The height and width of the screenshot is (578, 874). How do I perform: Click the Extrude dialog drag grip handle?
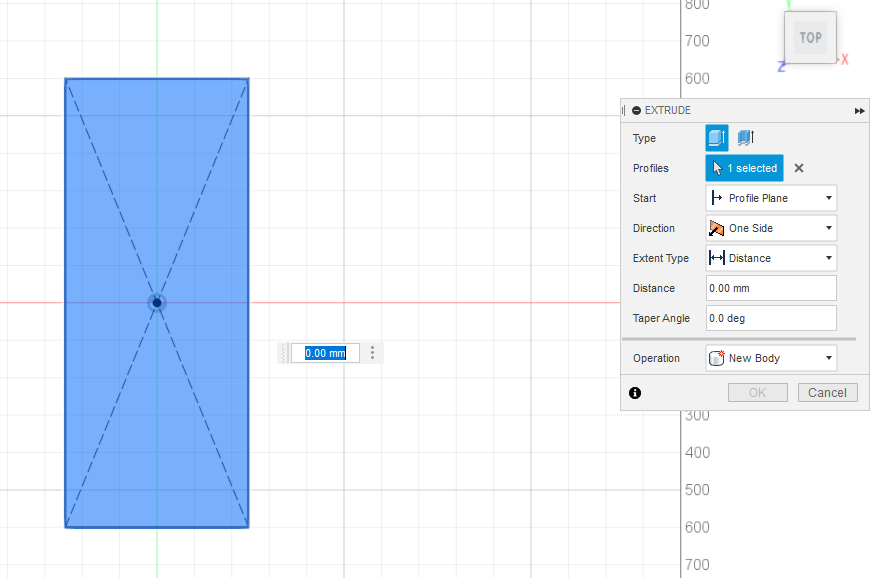(x=624, y=111)
